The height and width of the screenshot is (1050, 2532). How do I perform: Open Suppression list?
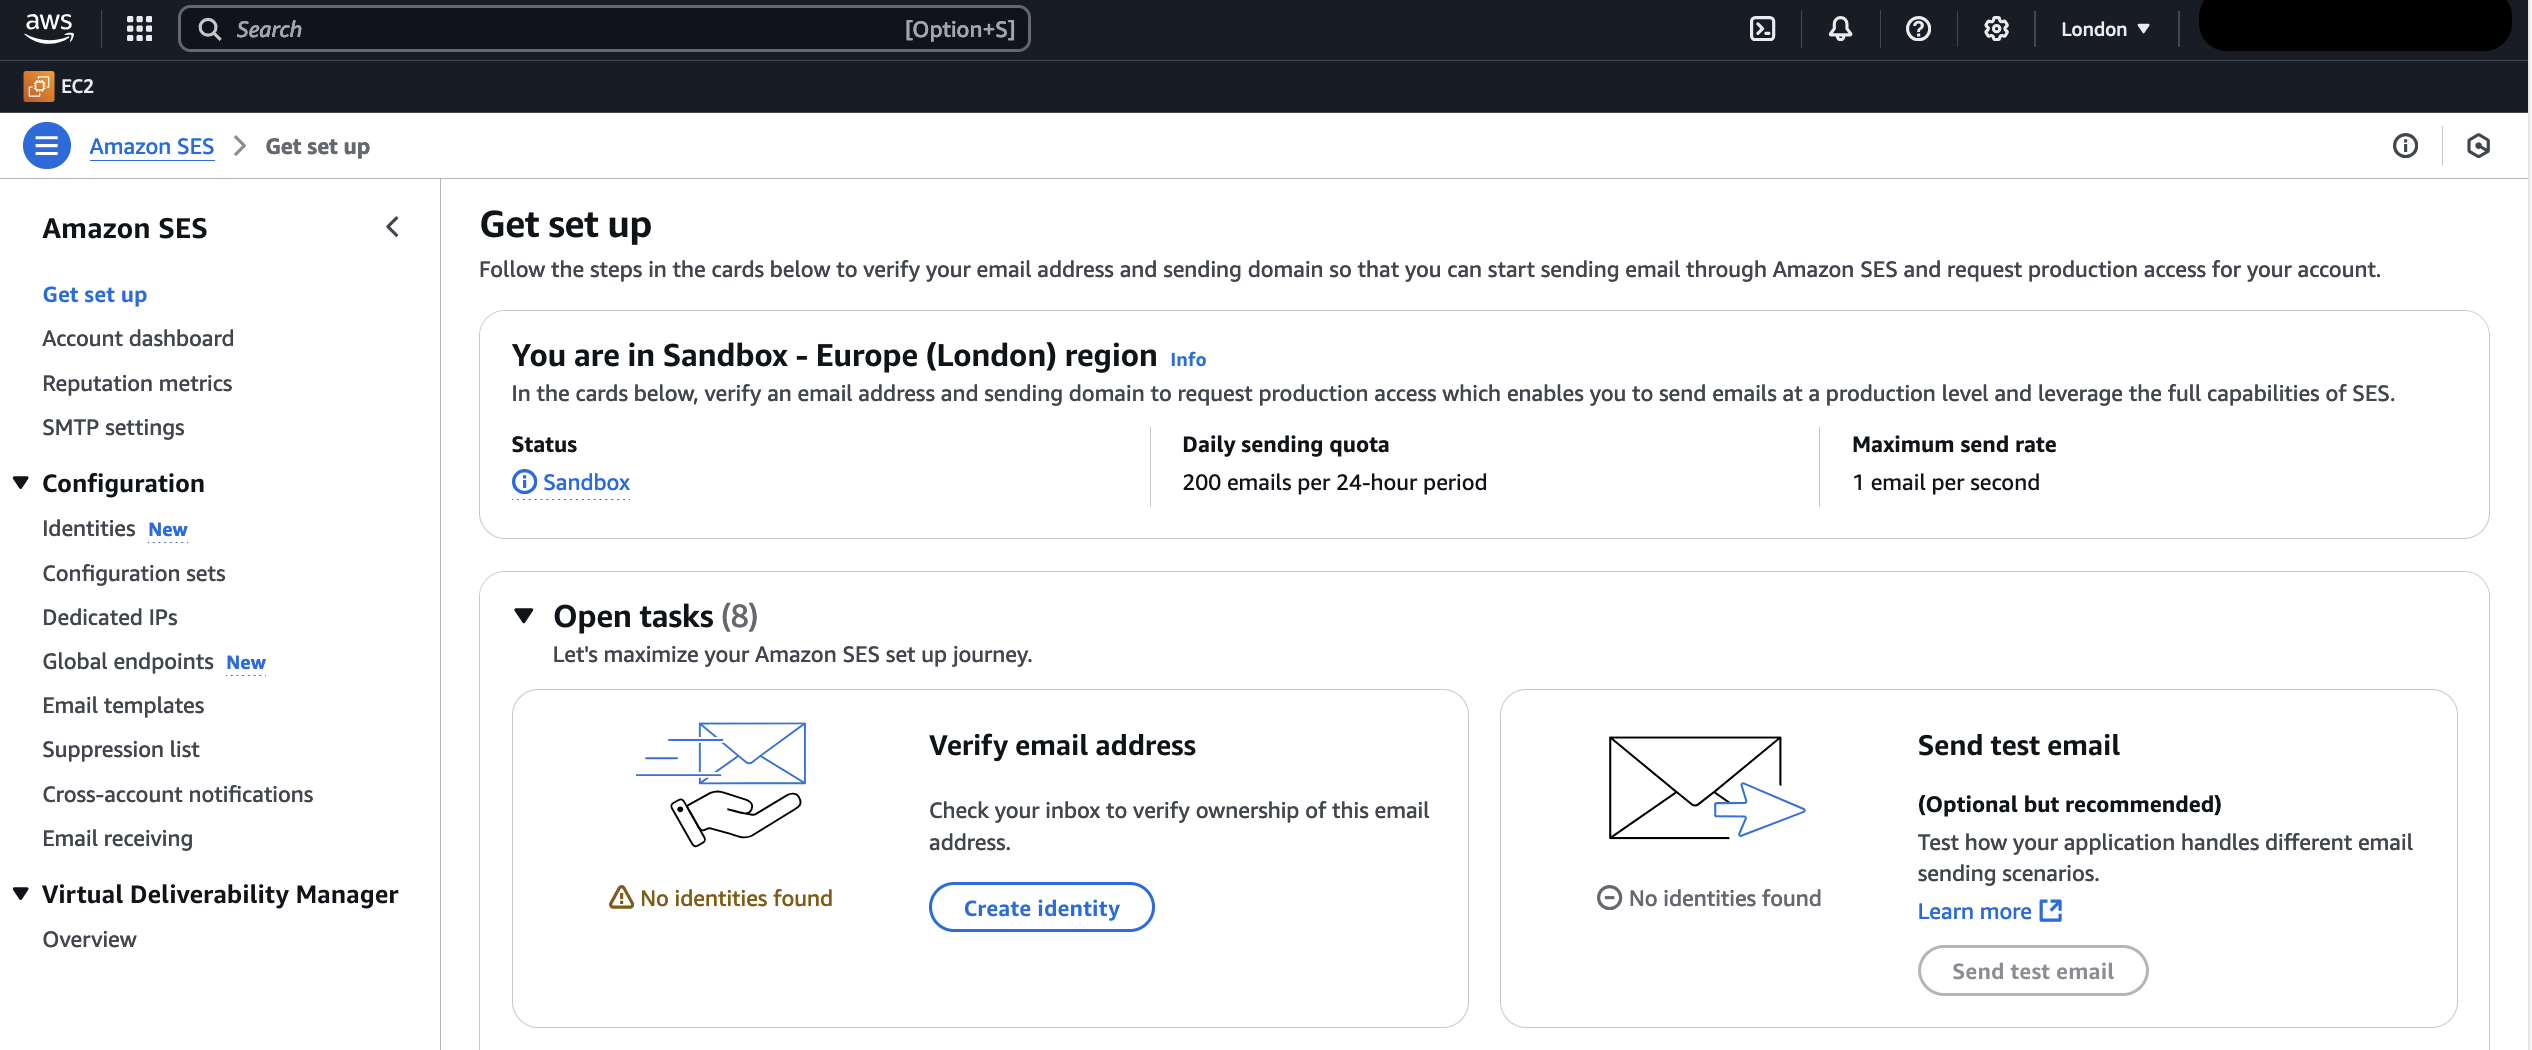[x=121, y=749]
